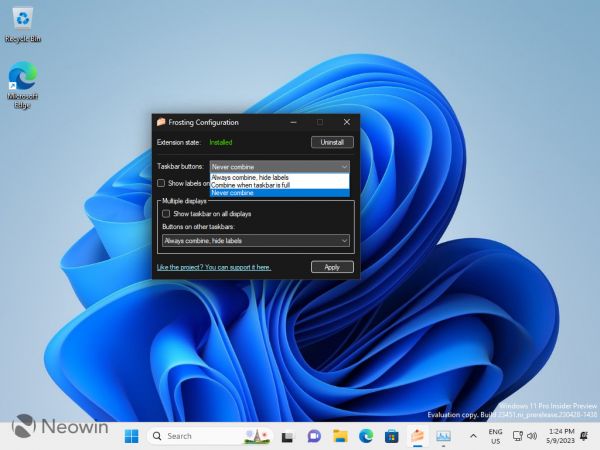Screen dimensions: 600x450
Task: Pick the Never combine list option
Action: (250, 193)
